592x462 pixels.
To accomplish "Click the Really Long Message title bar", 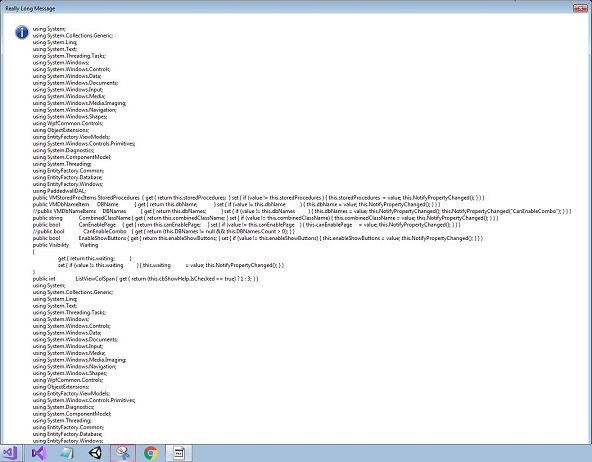I will pos(287,8).
